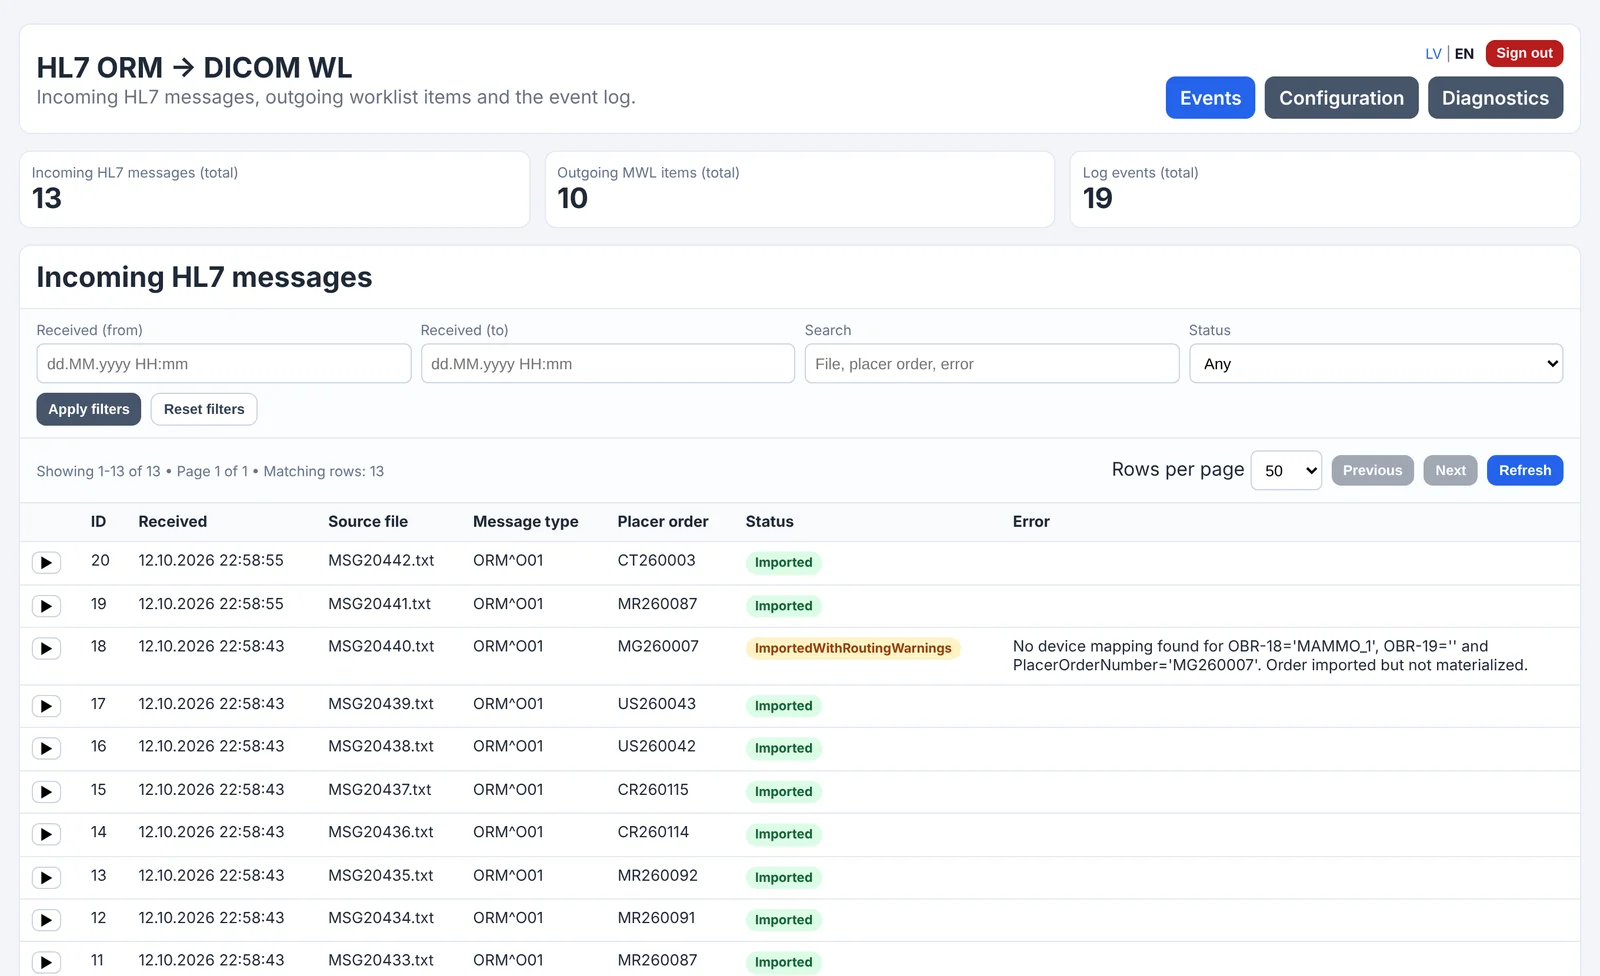Click the Reset filters button
This screenshot has height=976, width=1600.
tap(204, 409)
